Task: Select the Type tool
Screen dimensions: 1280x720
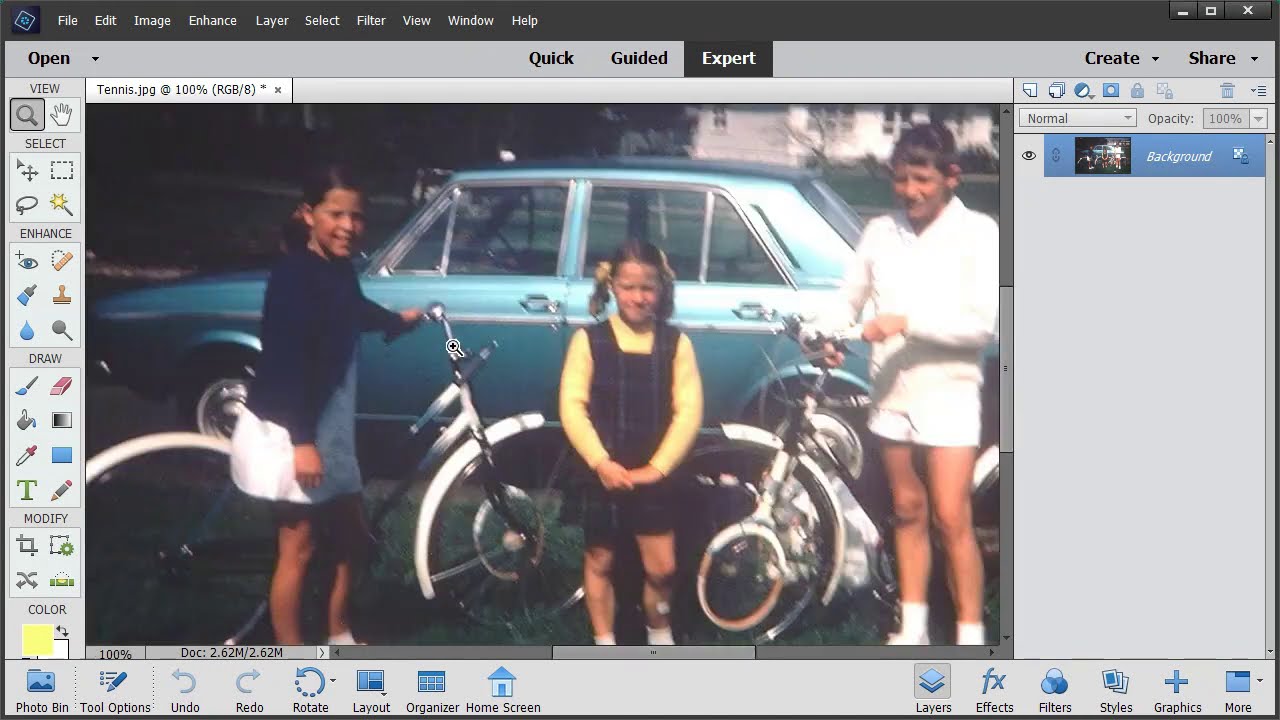Action: coord(27,490)
